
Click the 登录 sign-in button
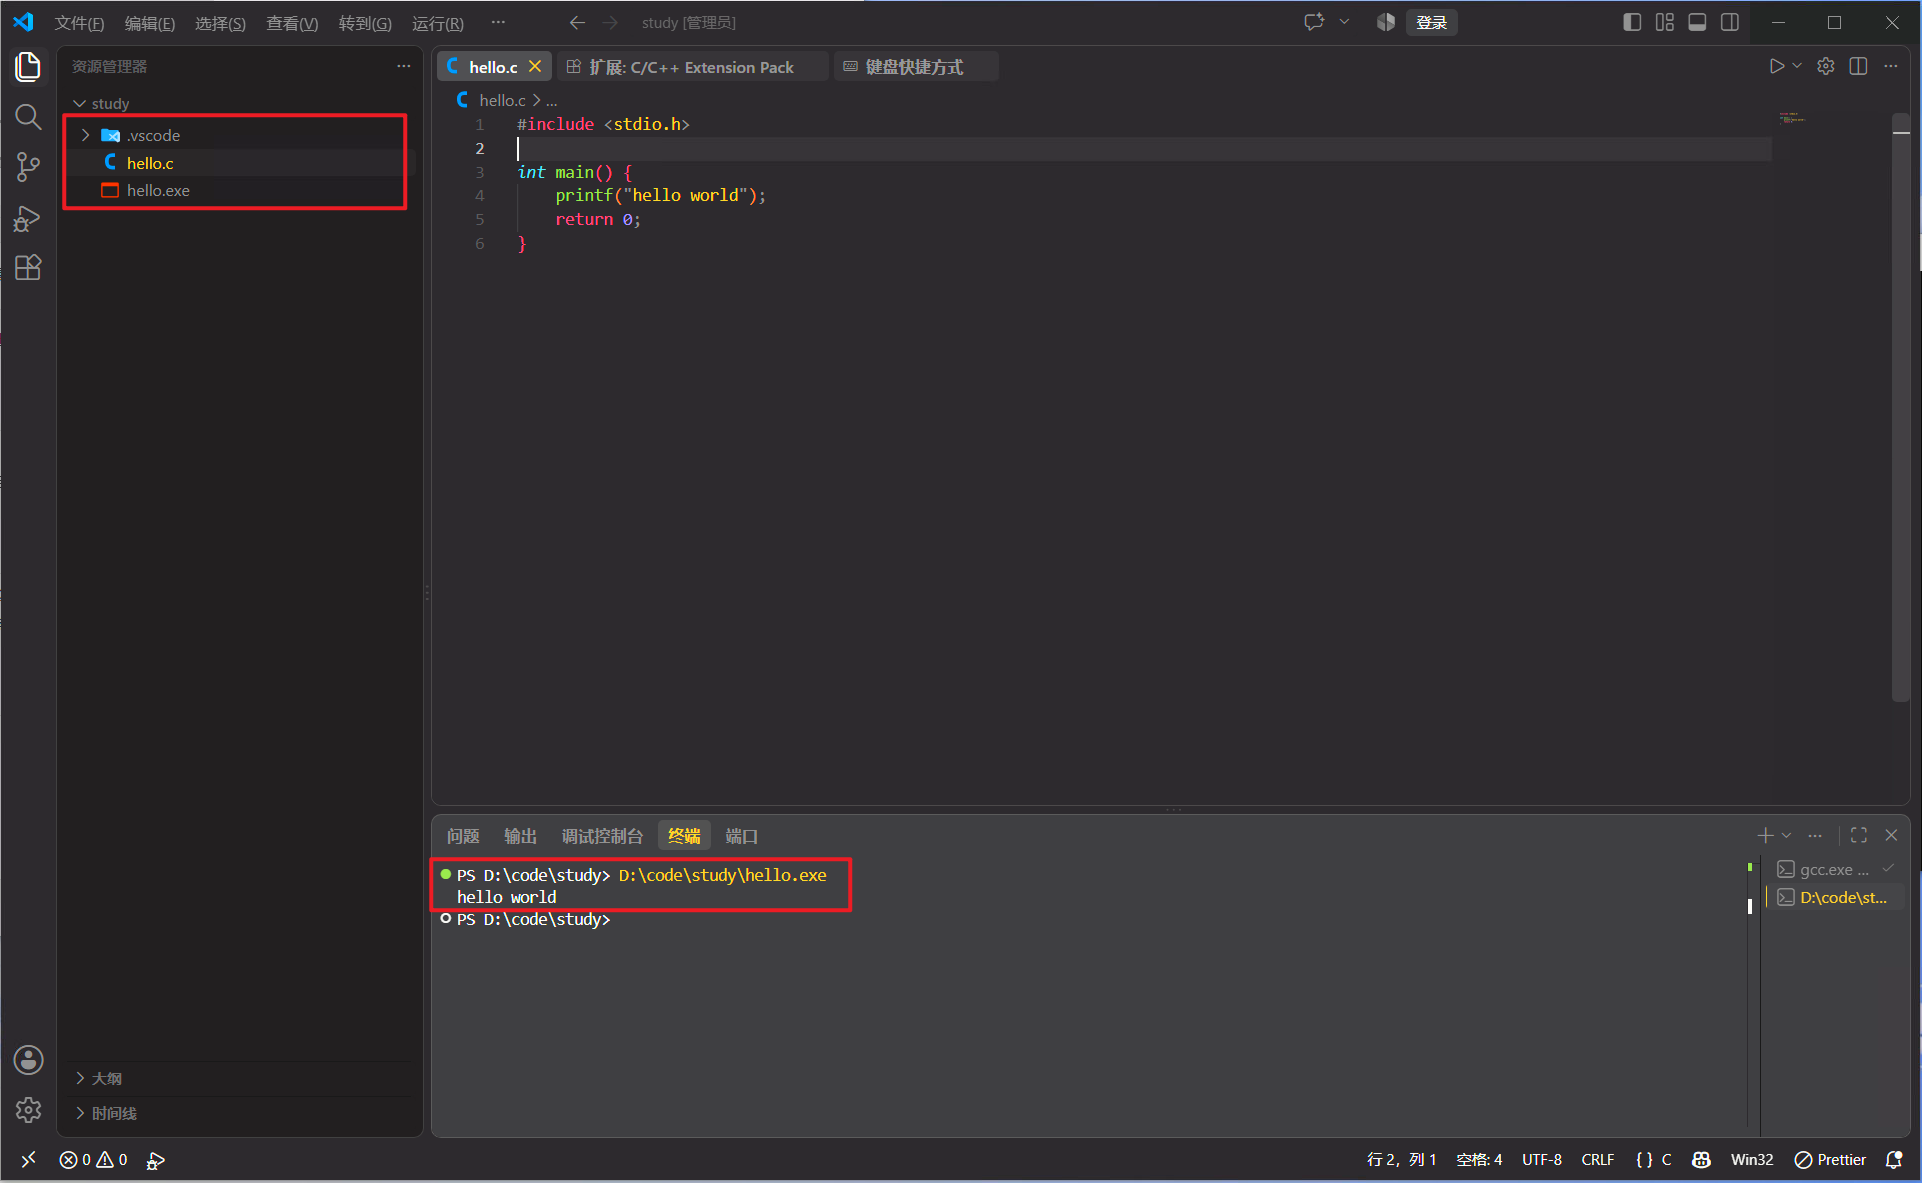click(1431, 22)
